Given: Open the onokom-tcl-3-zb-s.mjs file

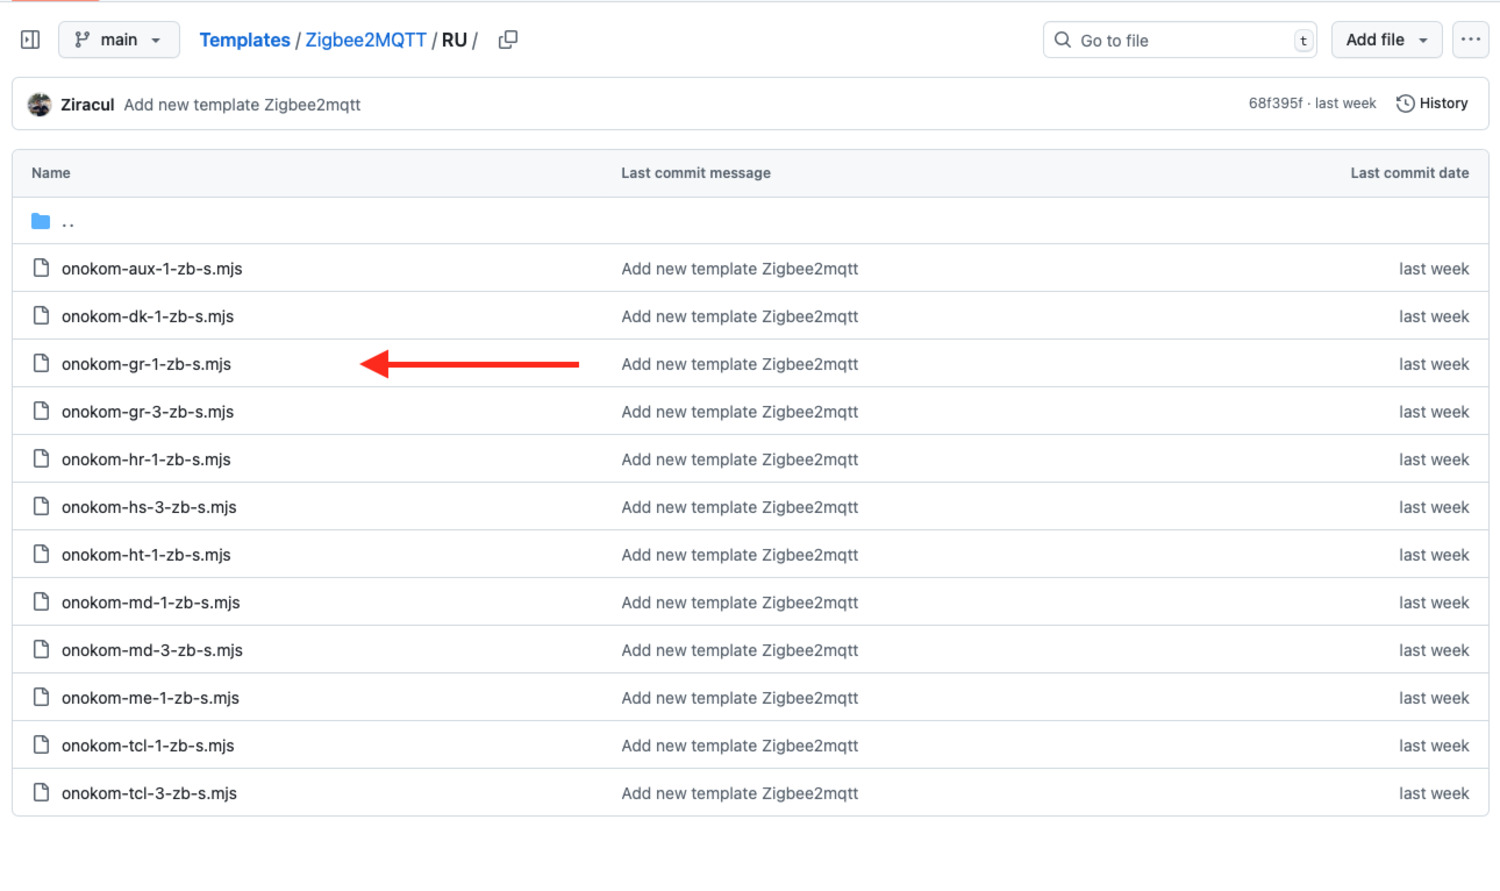Looking at the screenshot, I should pos(149,793).
